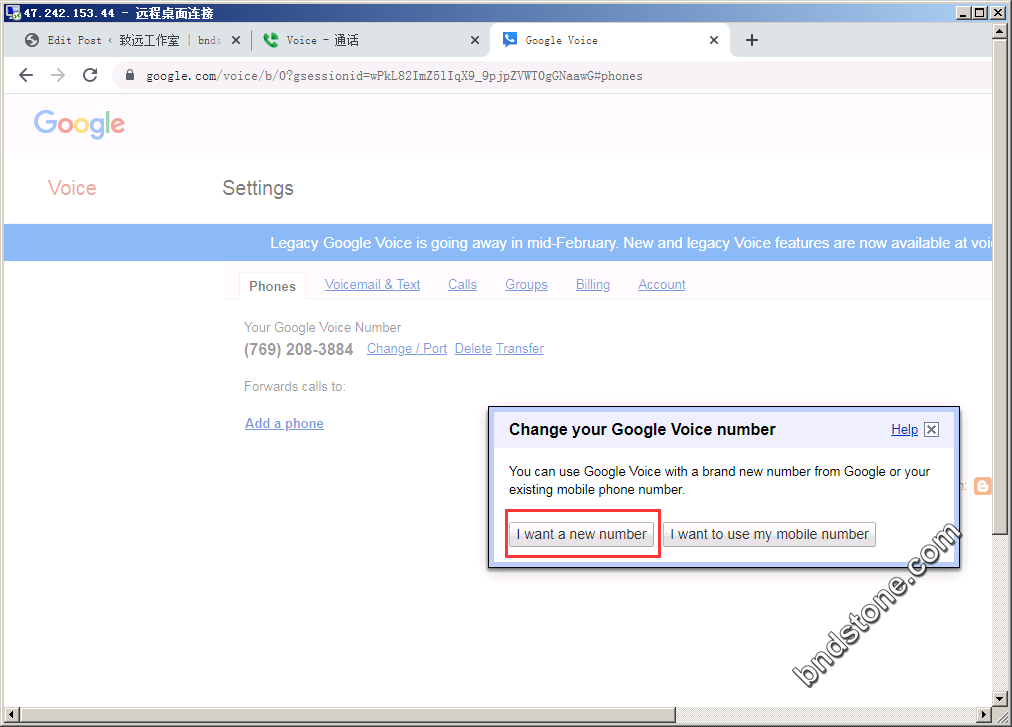Select the Phones settings tab

click(272, 286)
